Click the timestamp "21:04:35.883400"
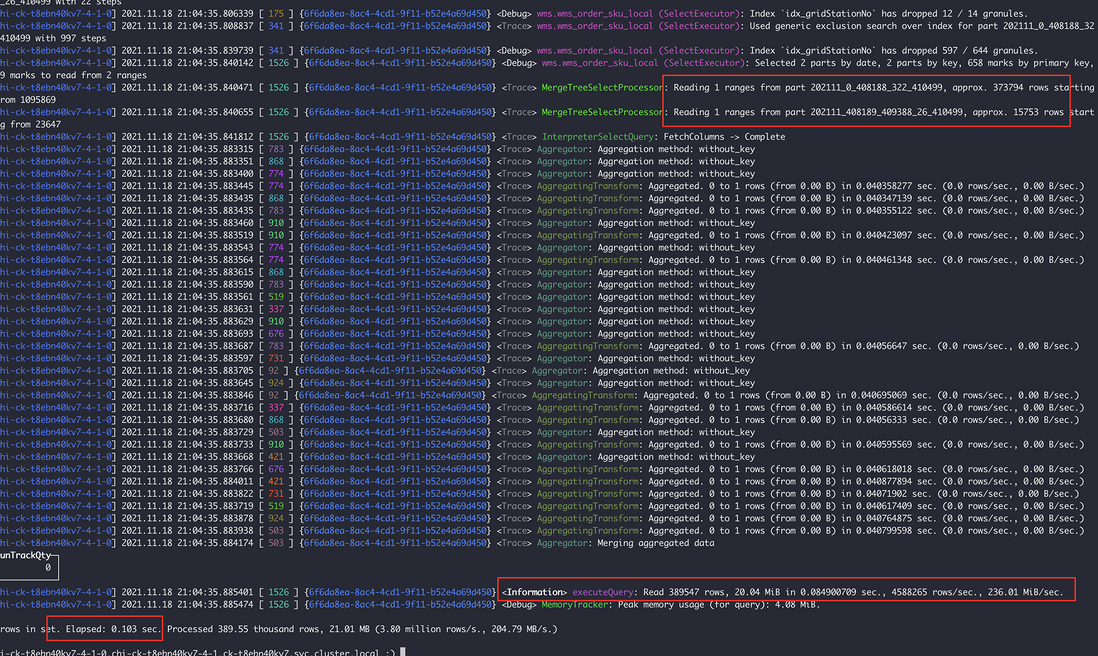 pos(214,174)
